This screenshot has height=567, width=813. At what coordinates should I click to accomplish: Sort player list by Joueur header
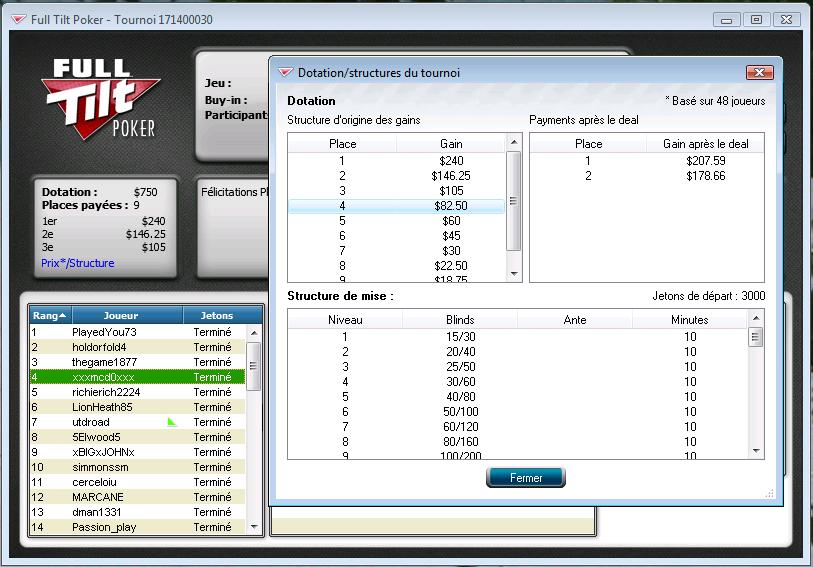coord(128,315)
